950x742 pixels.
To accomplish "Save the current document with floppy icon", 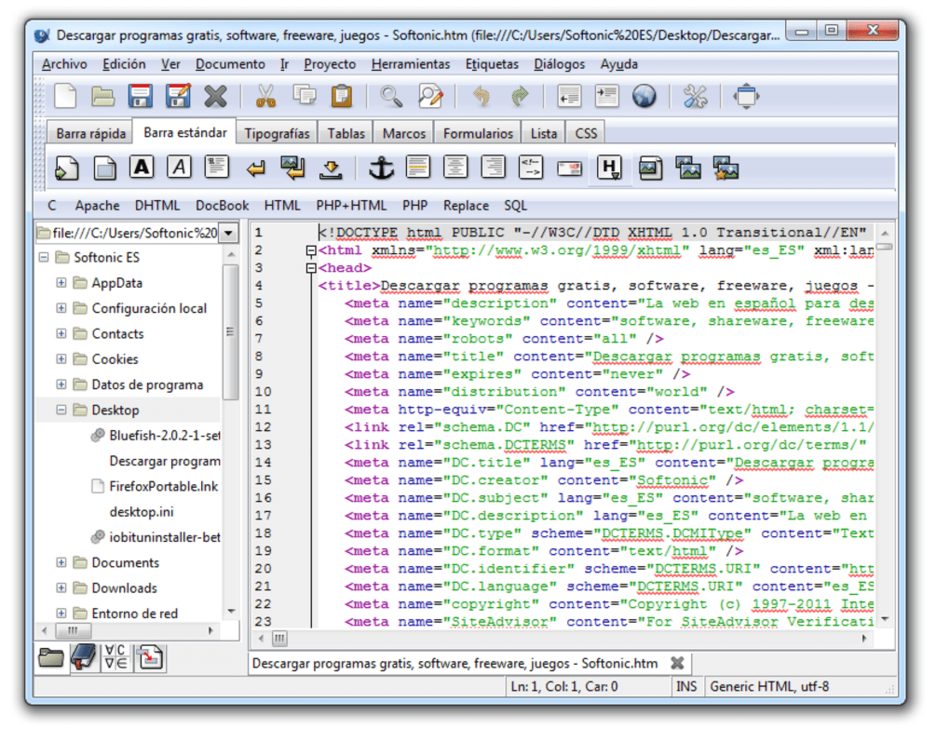I will pos(140,96).
